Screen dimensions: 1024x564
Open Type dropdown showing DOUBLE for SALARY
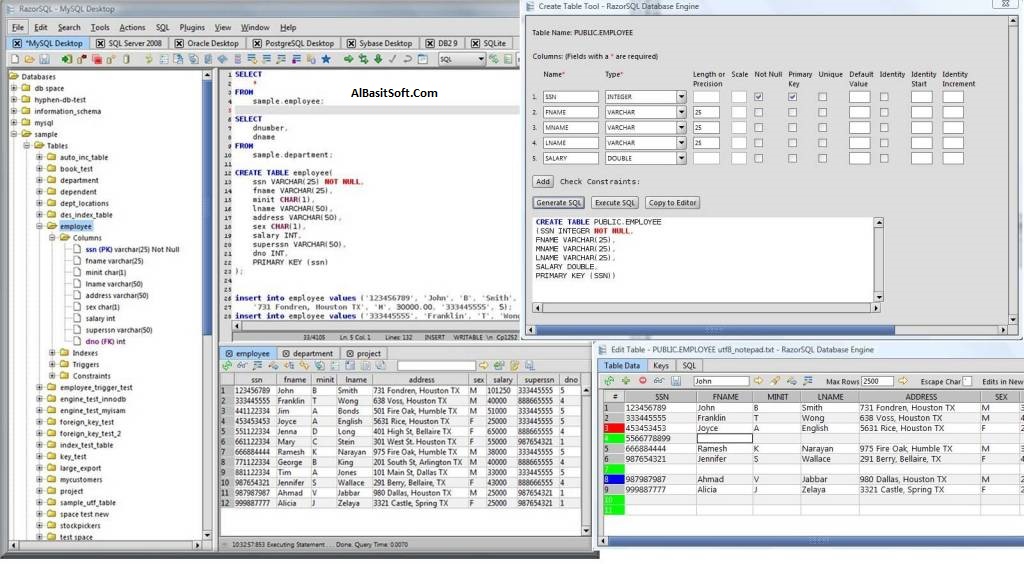click(681, 158)
